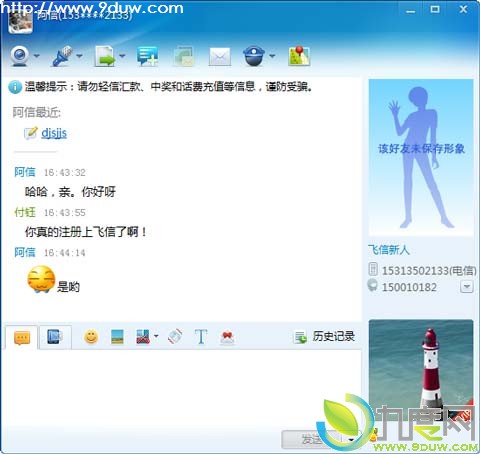Open 历史记录 chat history

tap(324, 337)
